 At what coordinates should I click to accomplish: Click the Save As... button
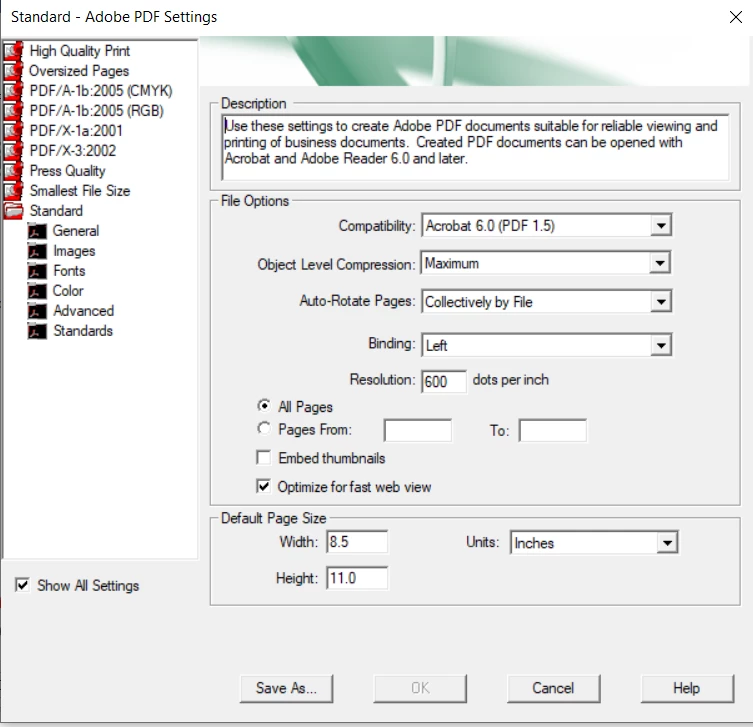coord(286,689)
